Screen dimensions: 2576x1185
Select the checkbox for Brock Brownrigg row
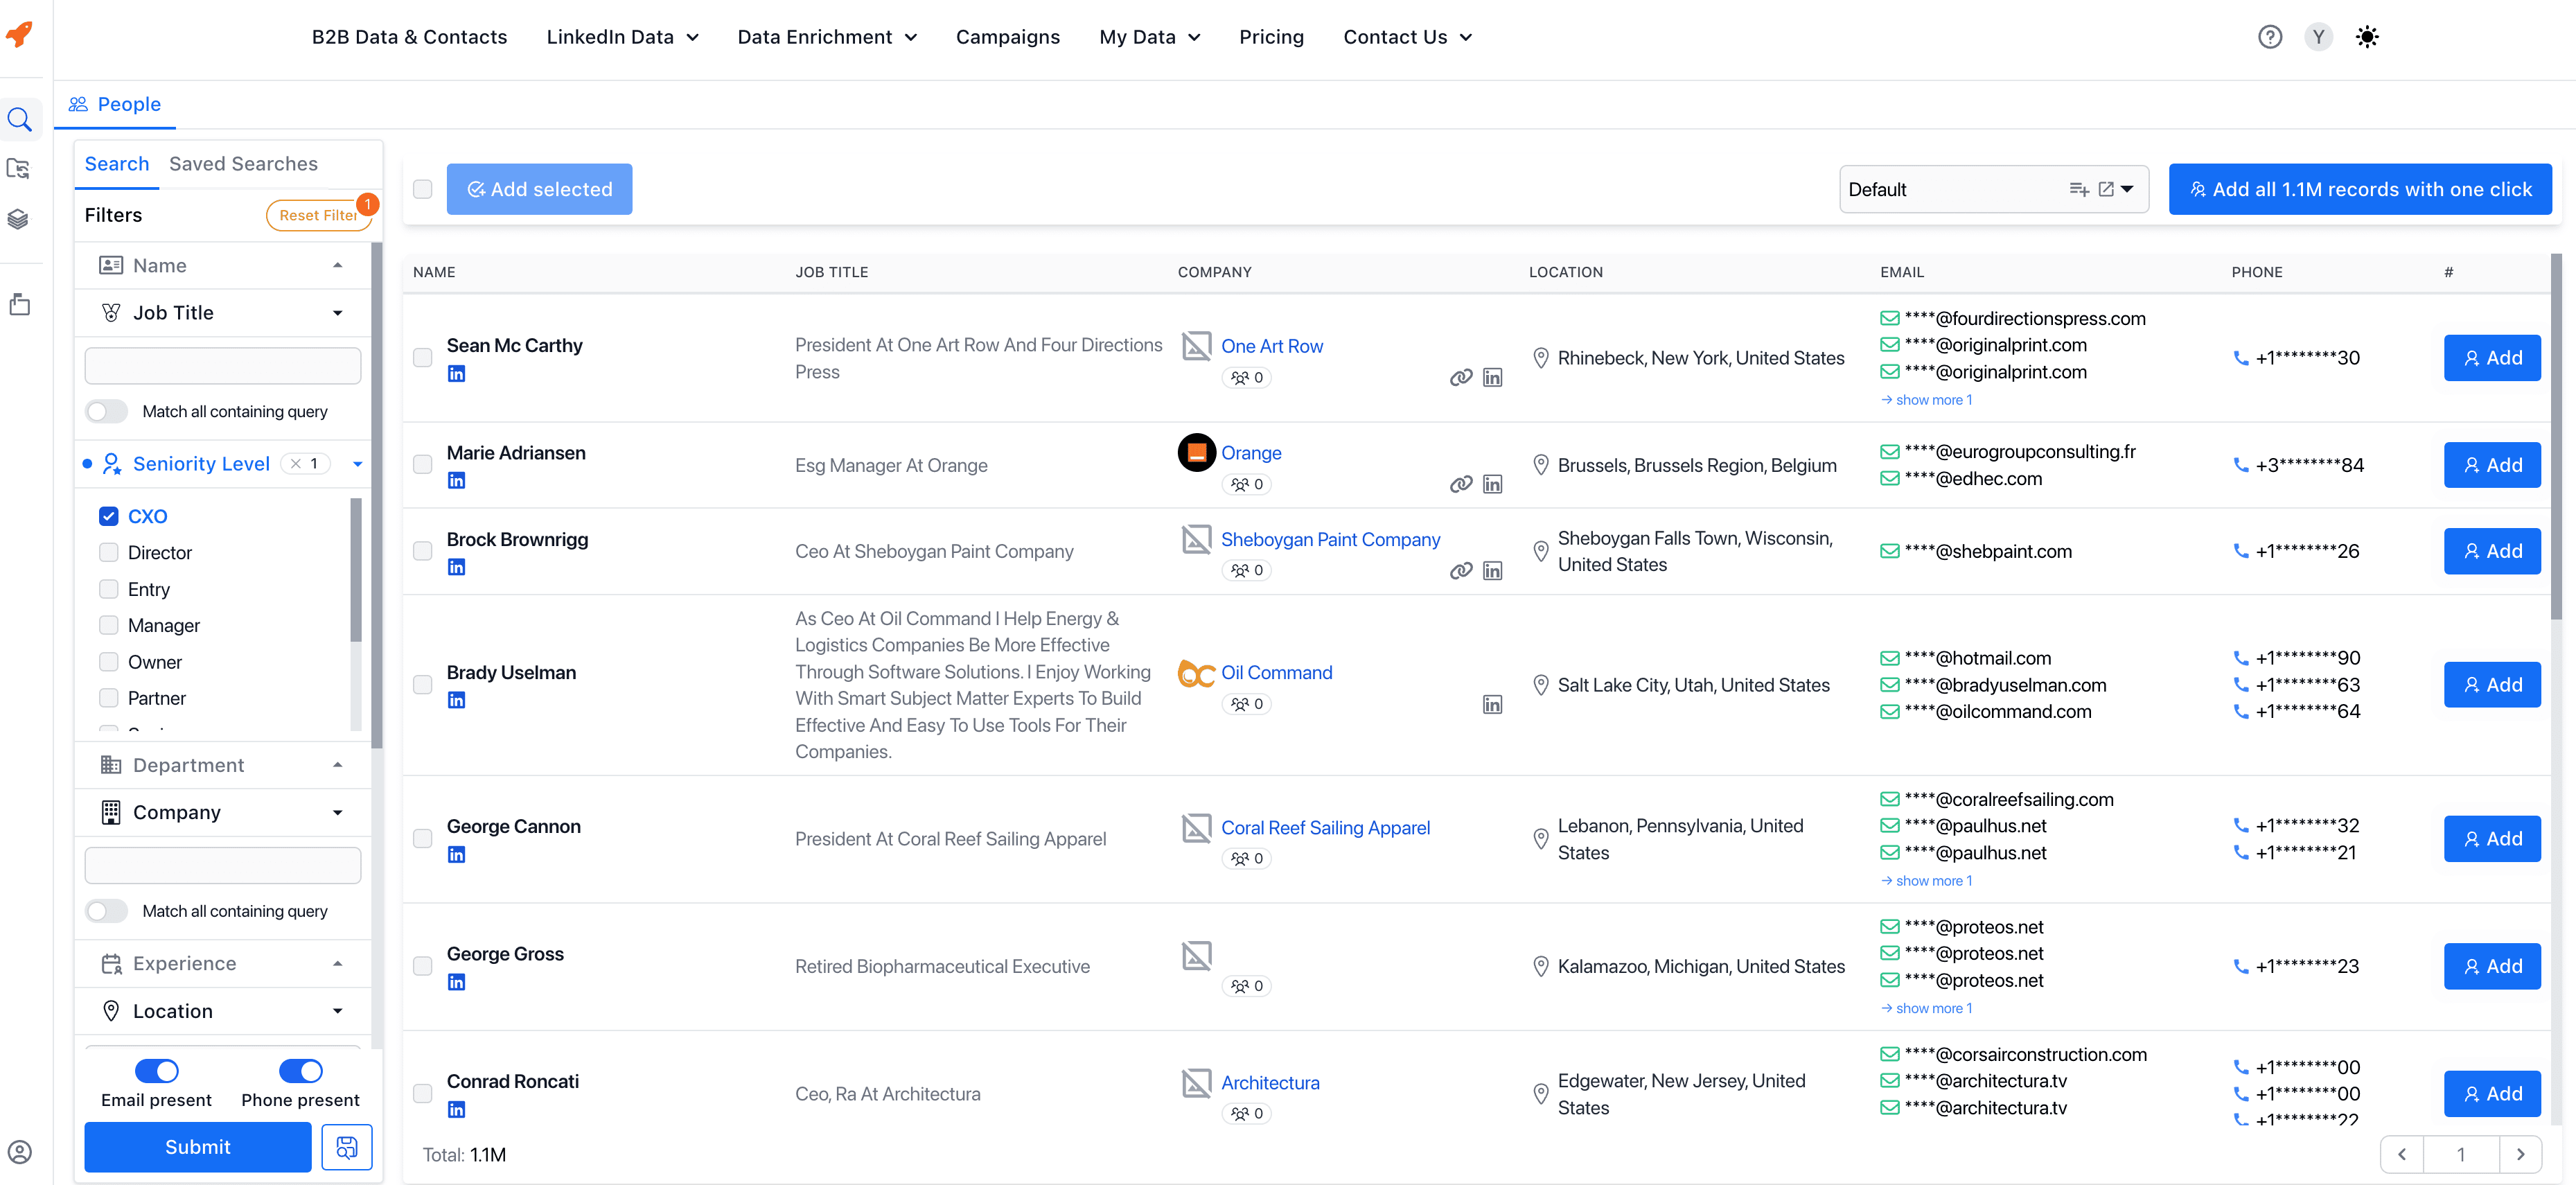423,551
